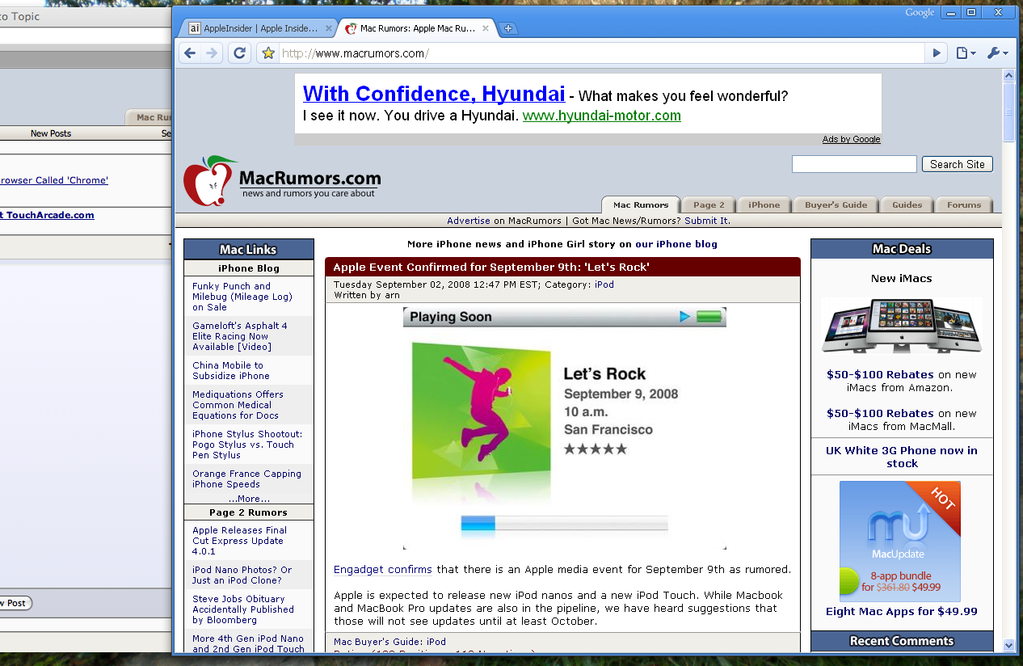Click New Posts in the background window
Image resolution: width=1023 pixels, height=666 pixels.
pos(51,134)
